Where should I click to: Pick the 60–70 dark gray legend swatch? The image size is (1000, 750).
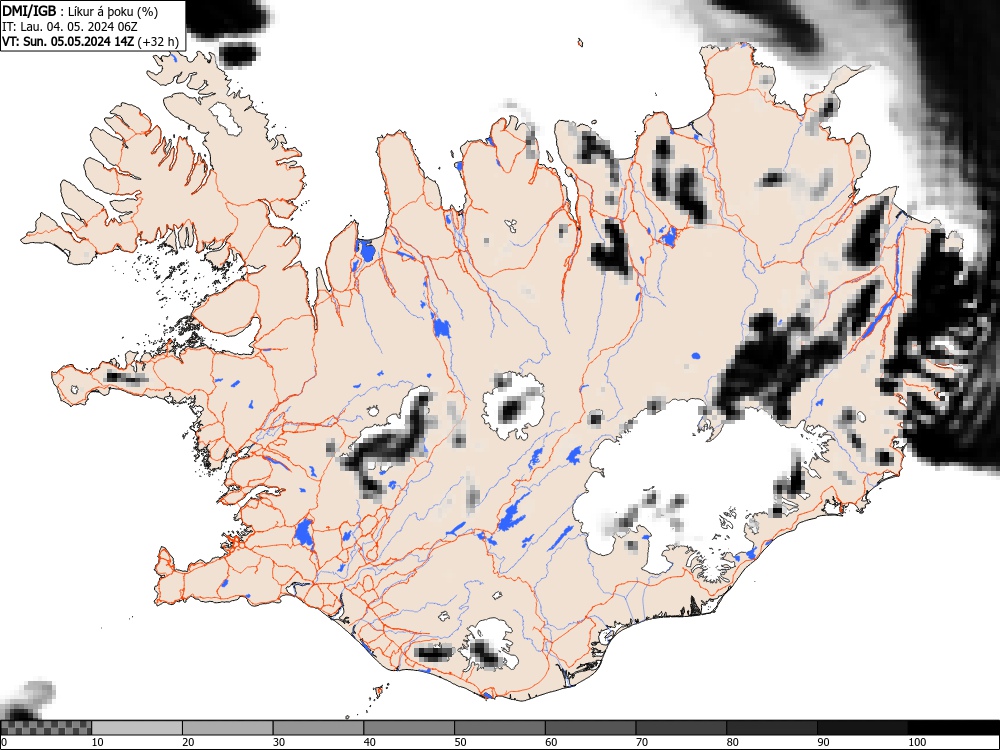(x=590, y=727)
